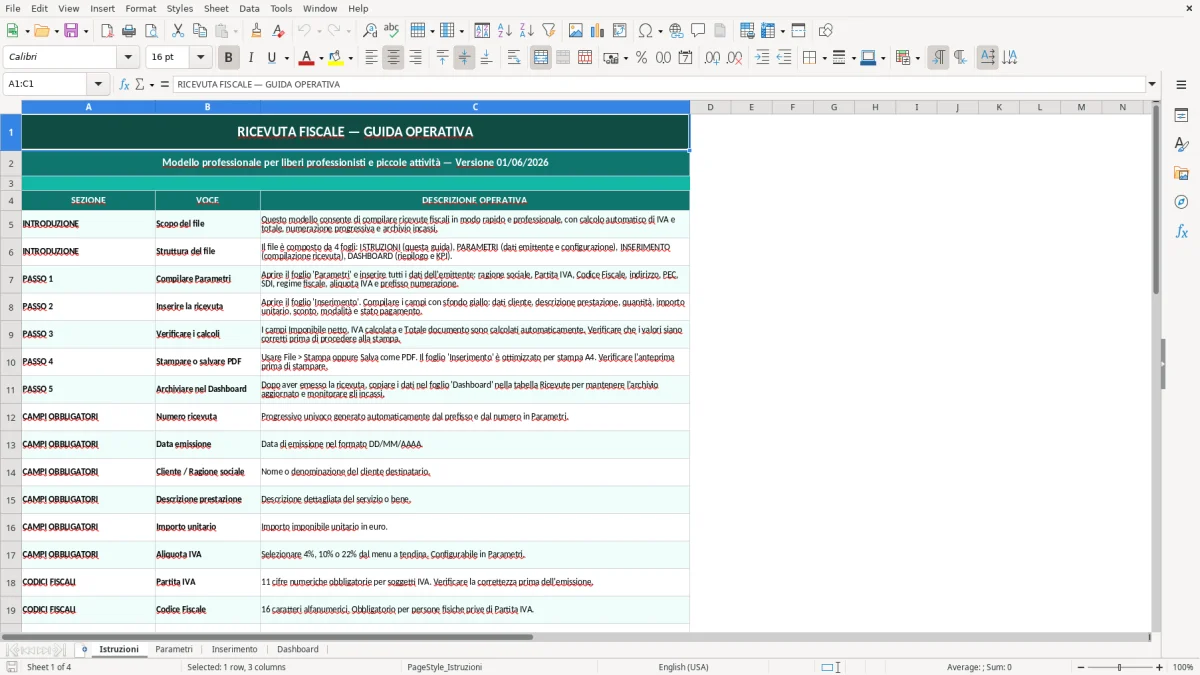The height and width of the screenshot is (675, 1200).
Task: Toggle Center Horizontally alignment
Action: [393, 58]
